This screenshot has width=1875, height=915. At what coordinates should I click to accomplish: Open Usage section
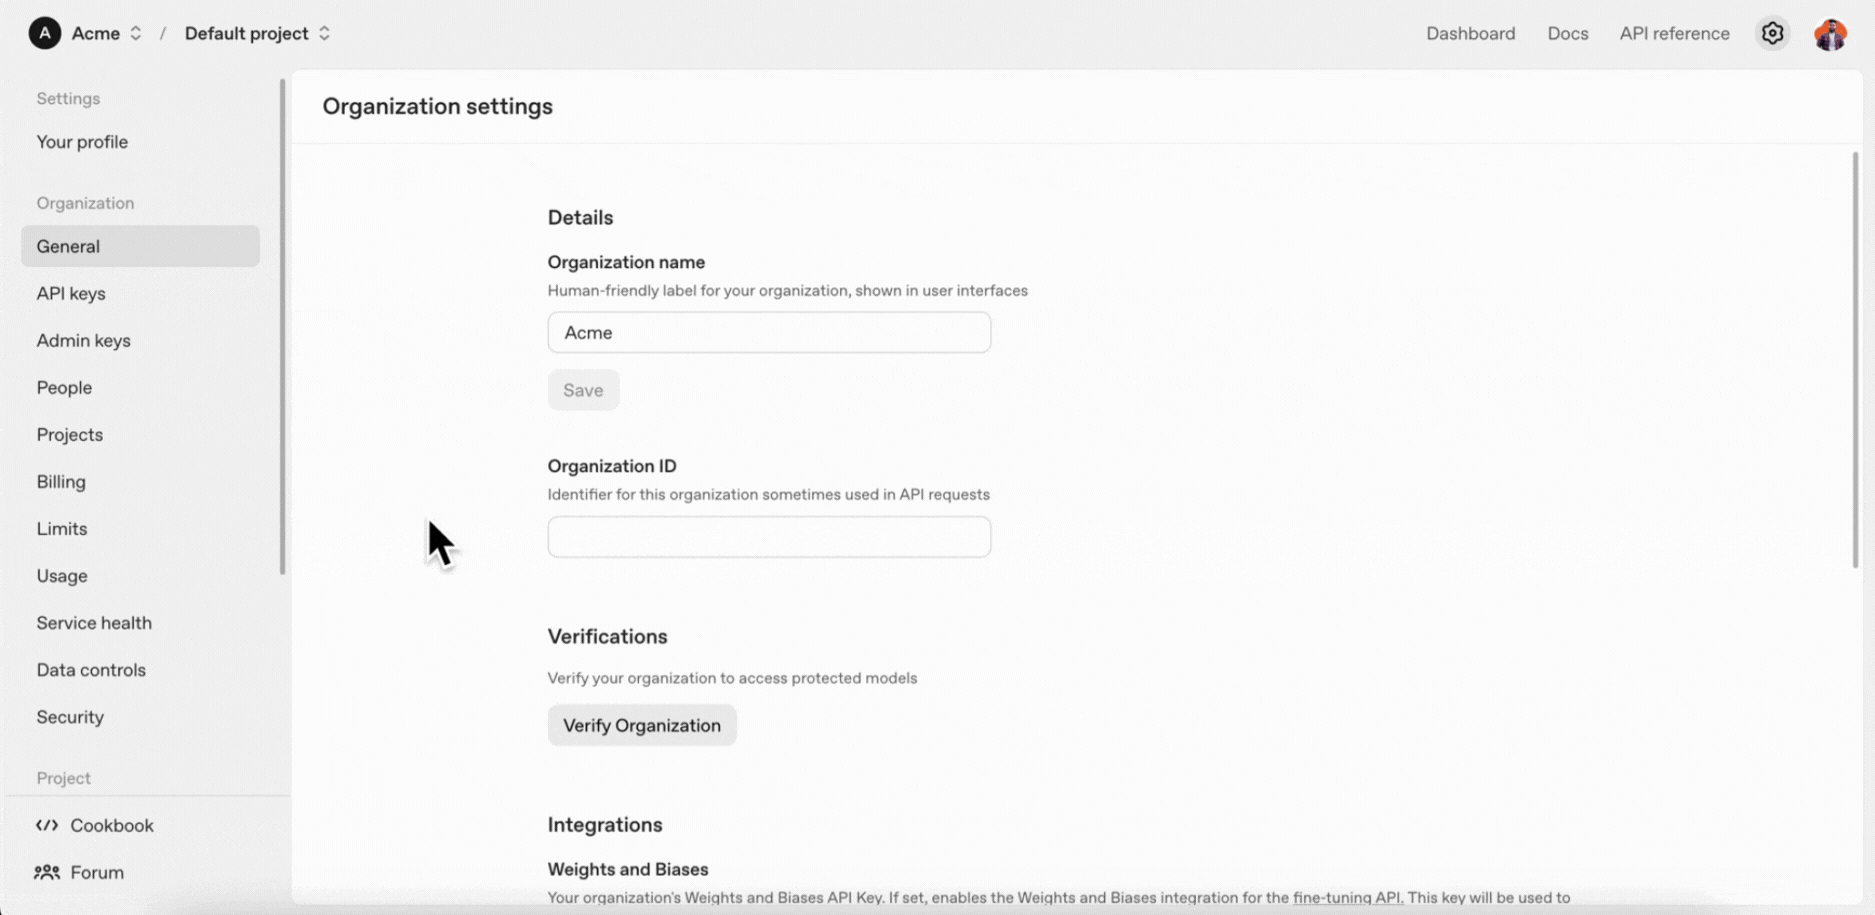(x=62, y=575)
